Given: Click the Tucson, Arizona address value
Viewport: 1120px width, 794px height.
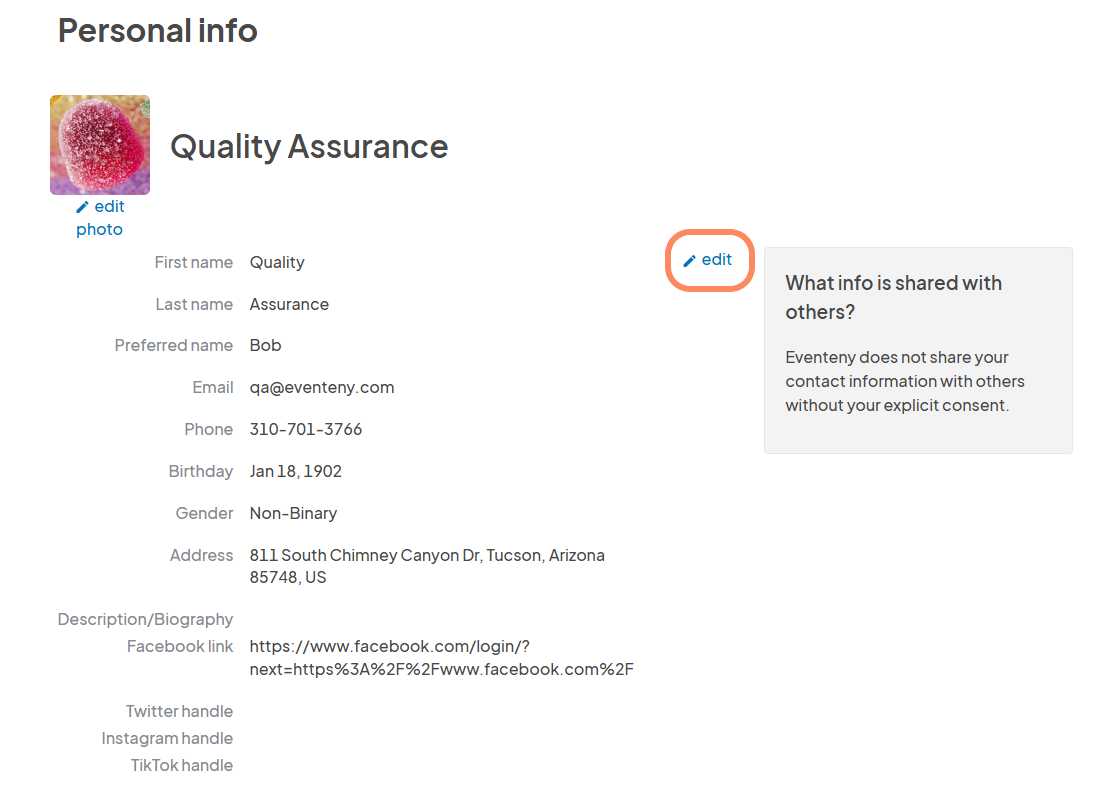Looking at the screenshot, I should point(427,566).
